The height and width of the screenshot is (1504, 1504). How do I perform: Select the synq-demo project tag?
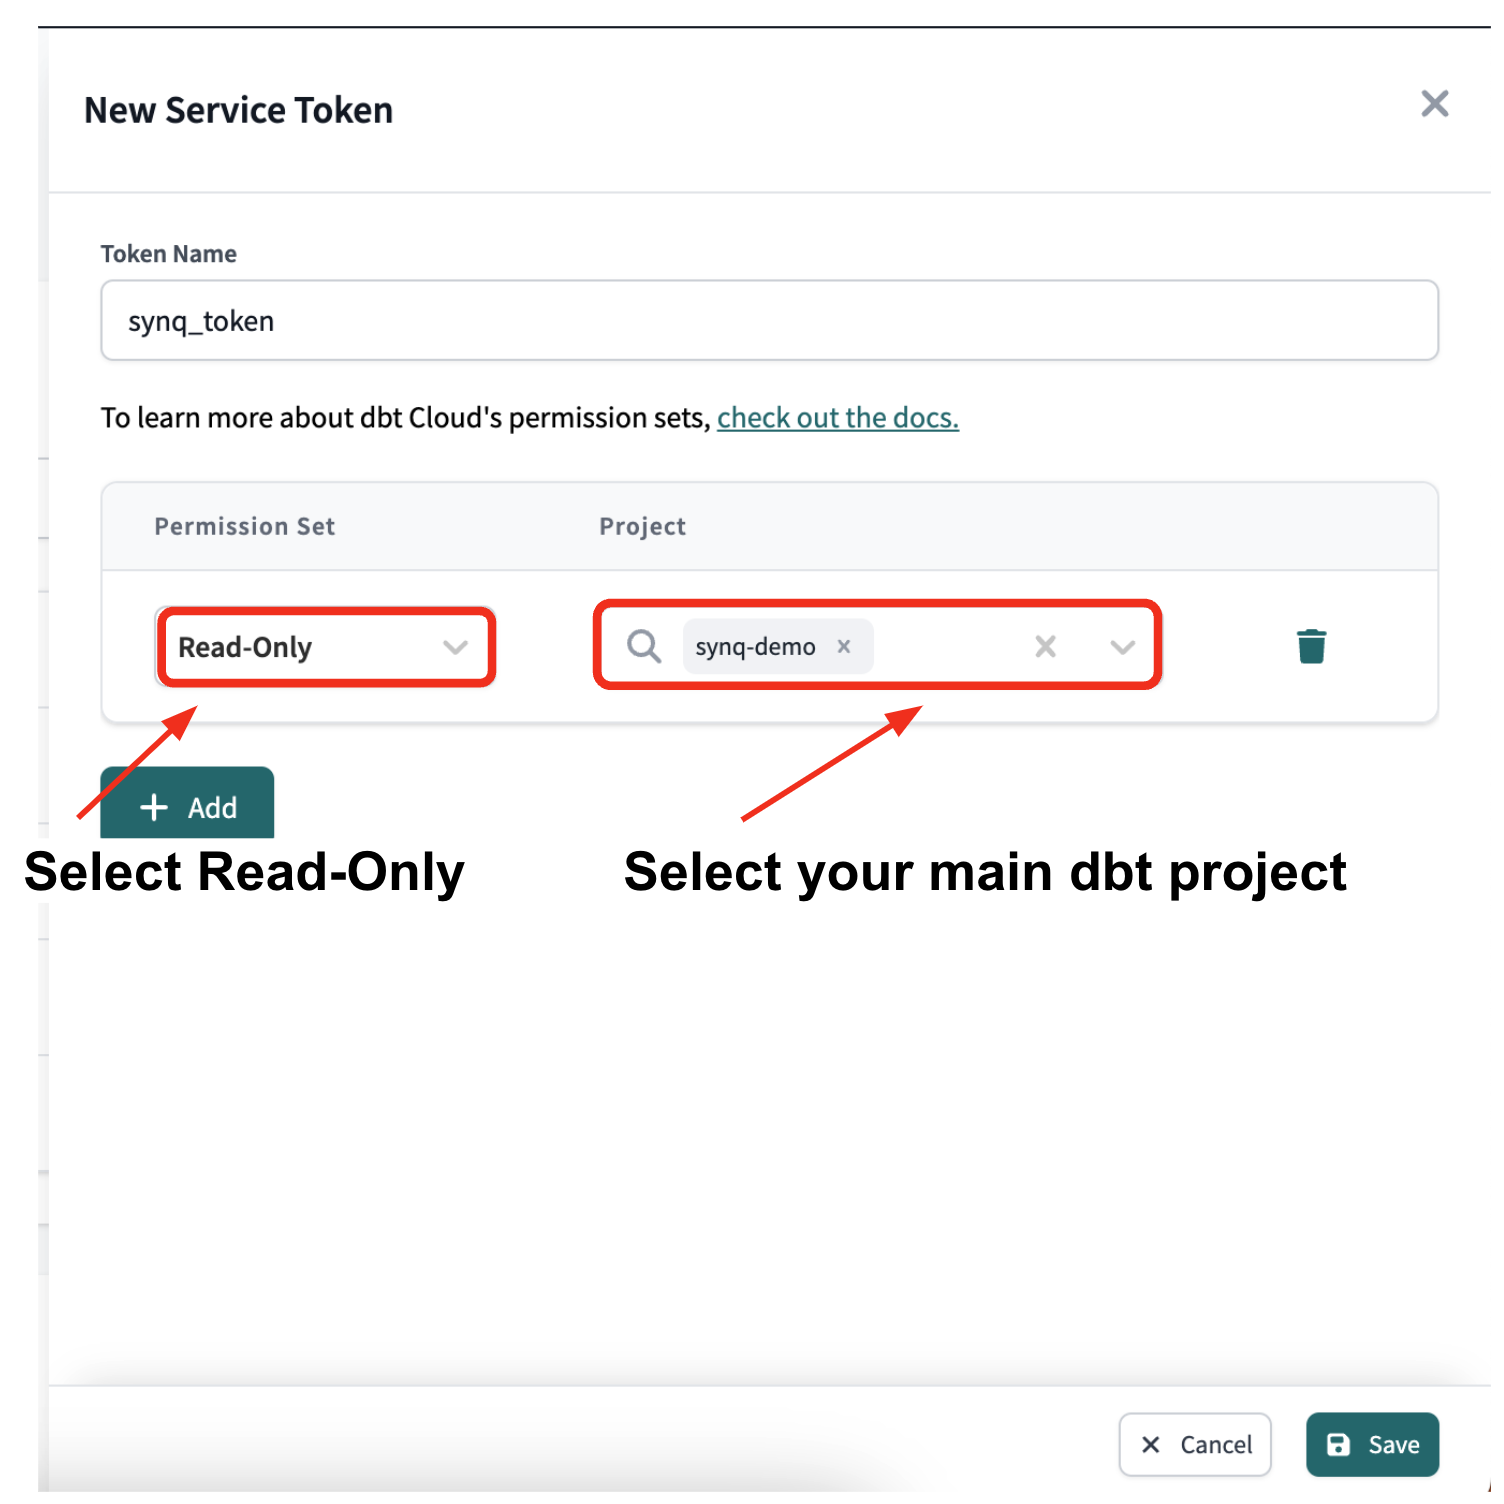(x=756, y=647)
